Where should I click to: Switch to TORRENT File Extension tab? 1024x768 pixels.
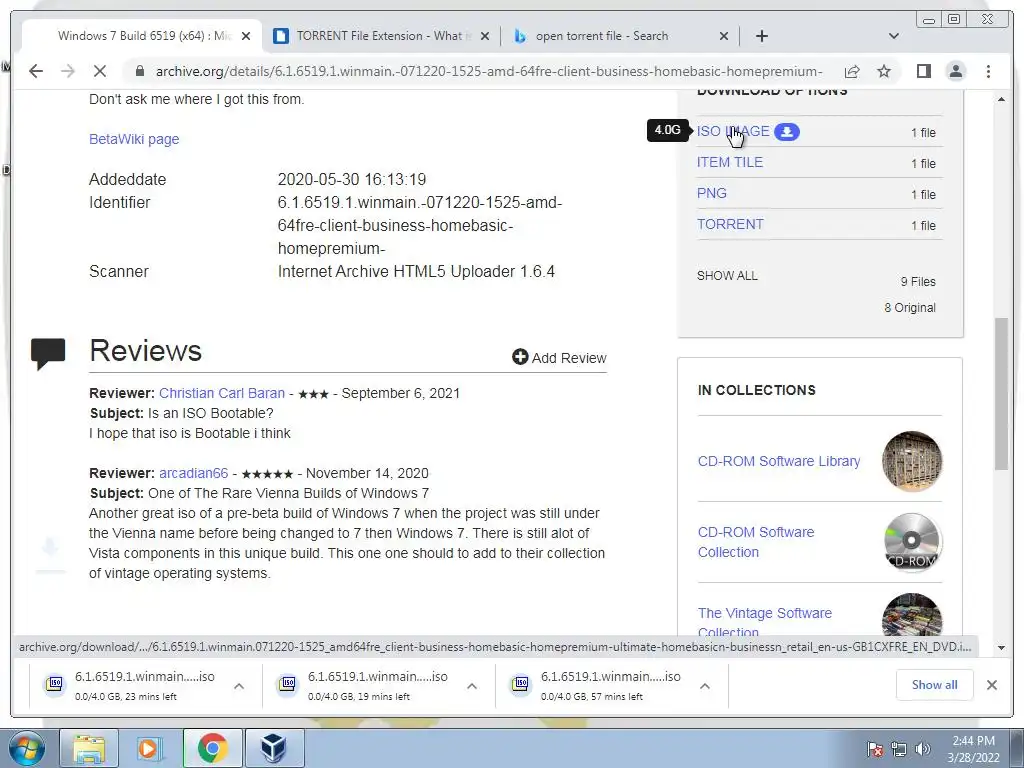381,36
